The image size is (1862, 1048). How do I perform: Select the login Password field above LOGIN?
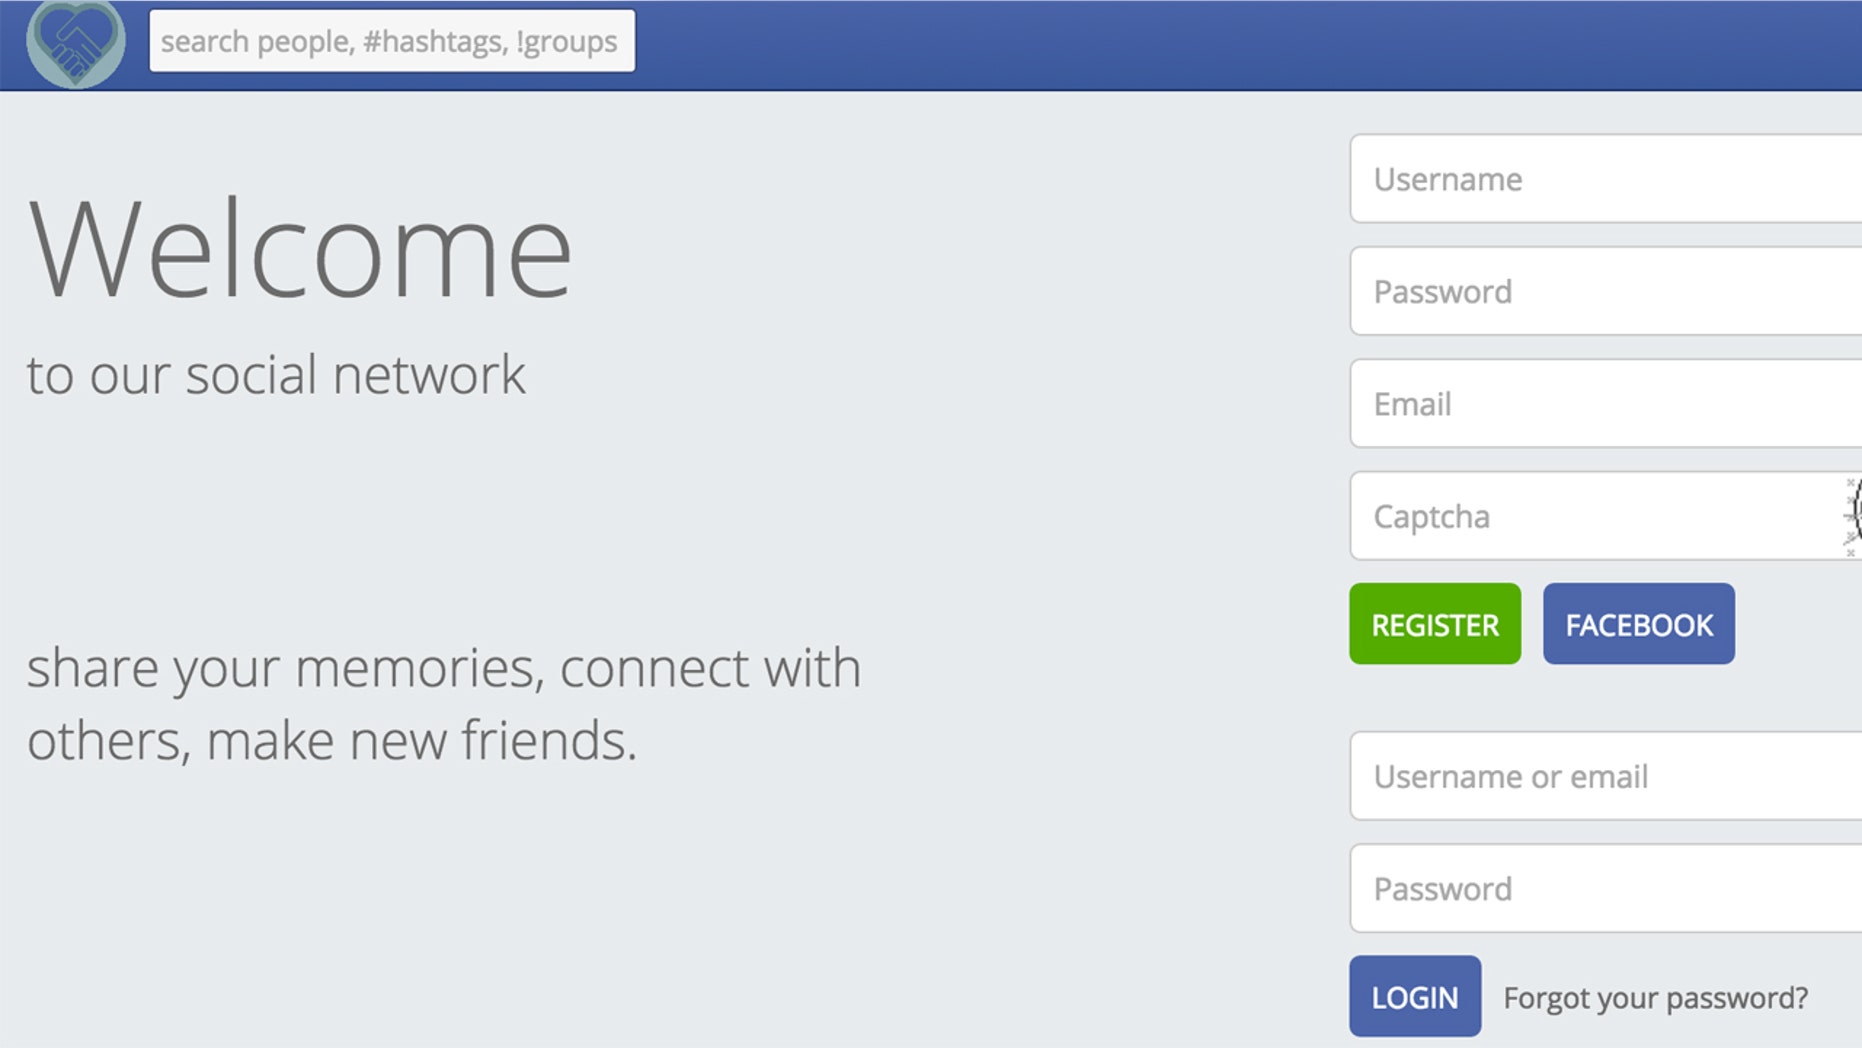coord(1606,889)
